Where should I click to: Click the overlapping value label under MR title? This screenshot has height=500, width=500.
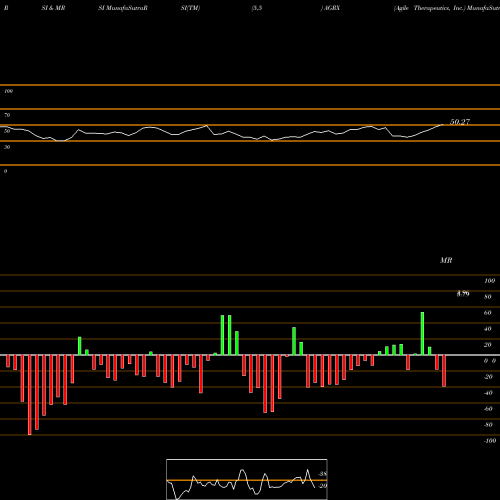coord(463,294)
